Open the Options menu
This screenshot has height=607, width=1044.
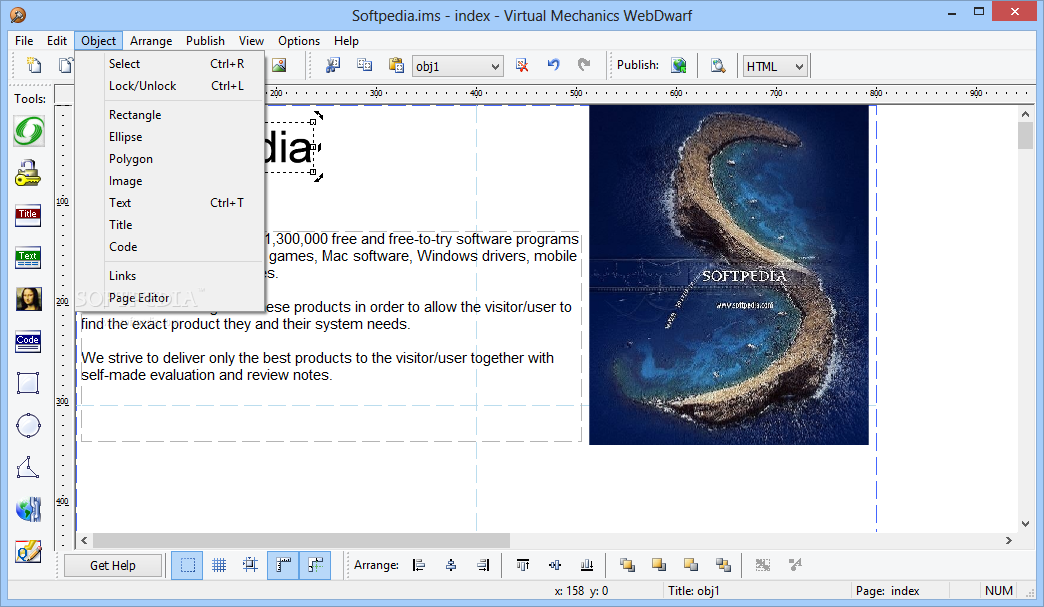tap(299, 41)
